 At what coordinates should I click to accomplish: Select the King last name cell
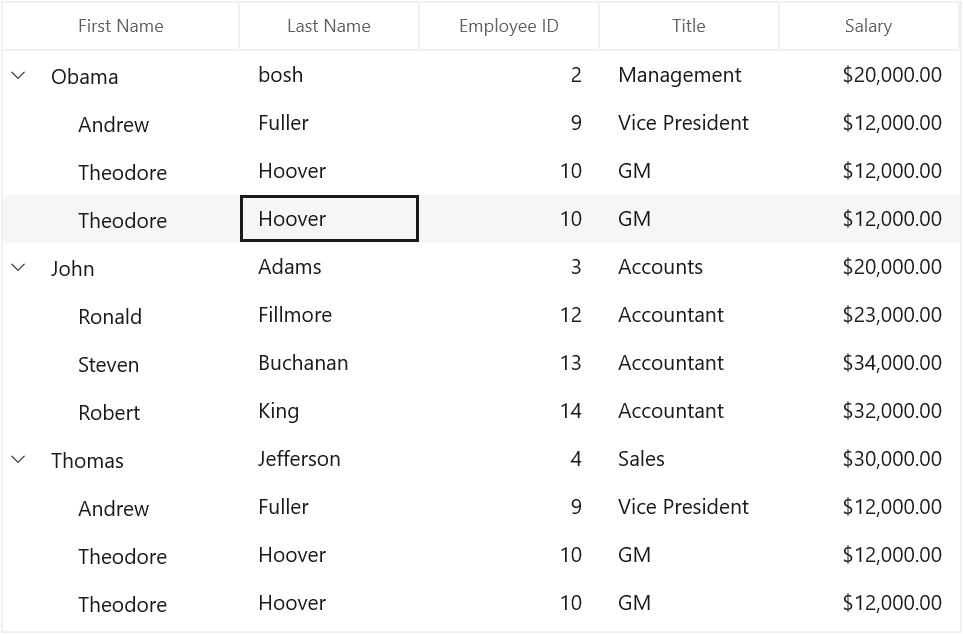click(329, 410)
